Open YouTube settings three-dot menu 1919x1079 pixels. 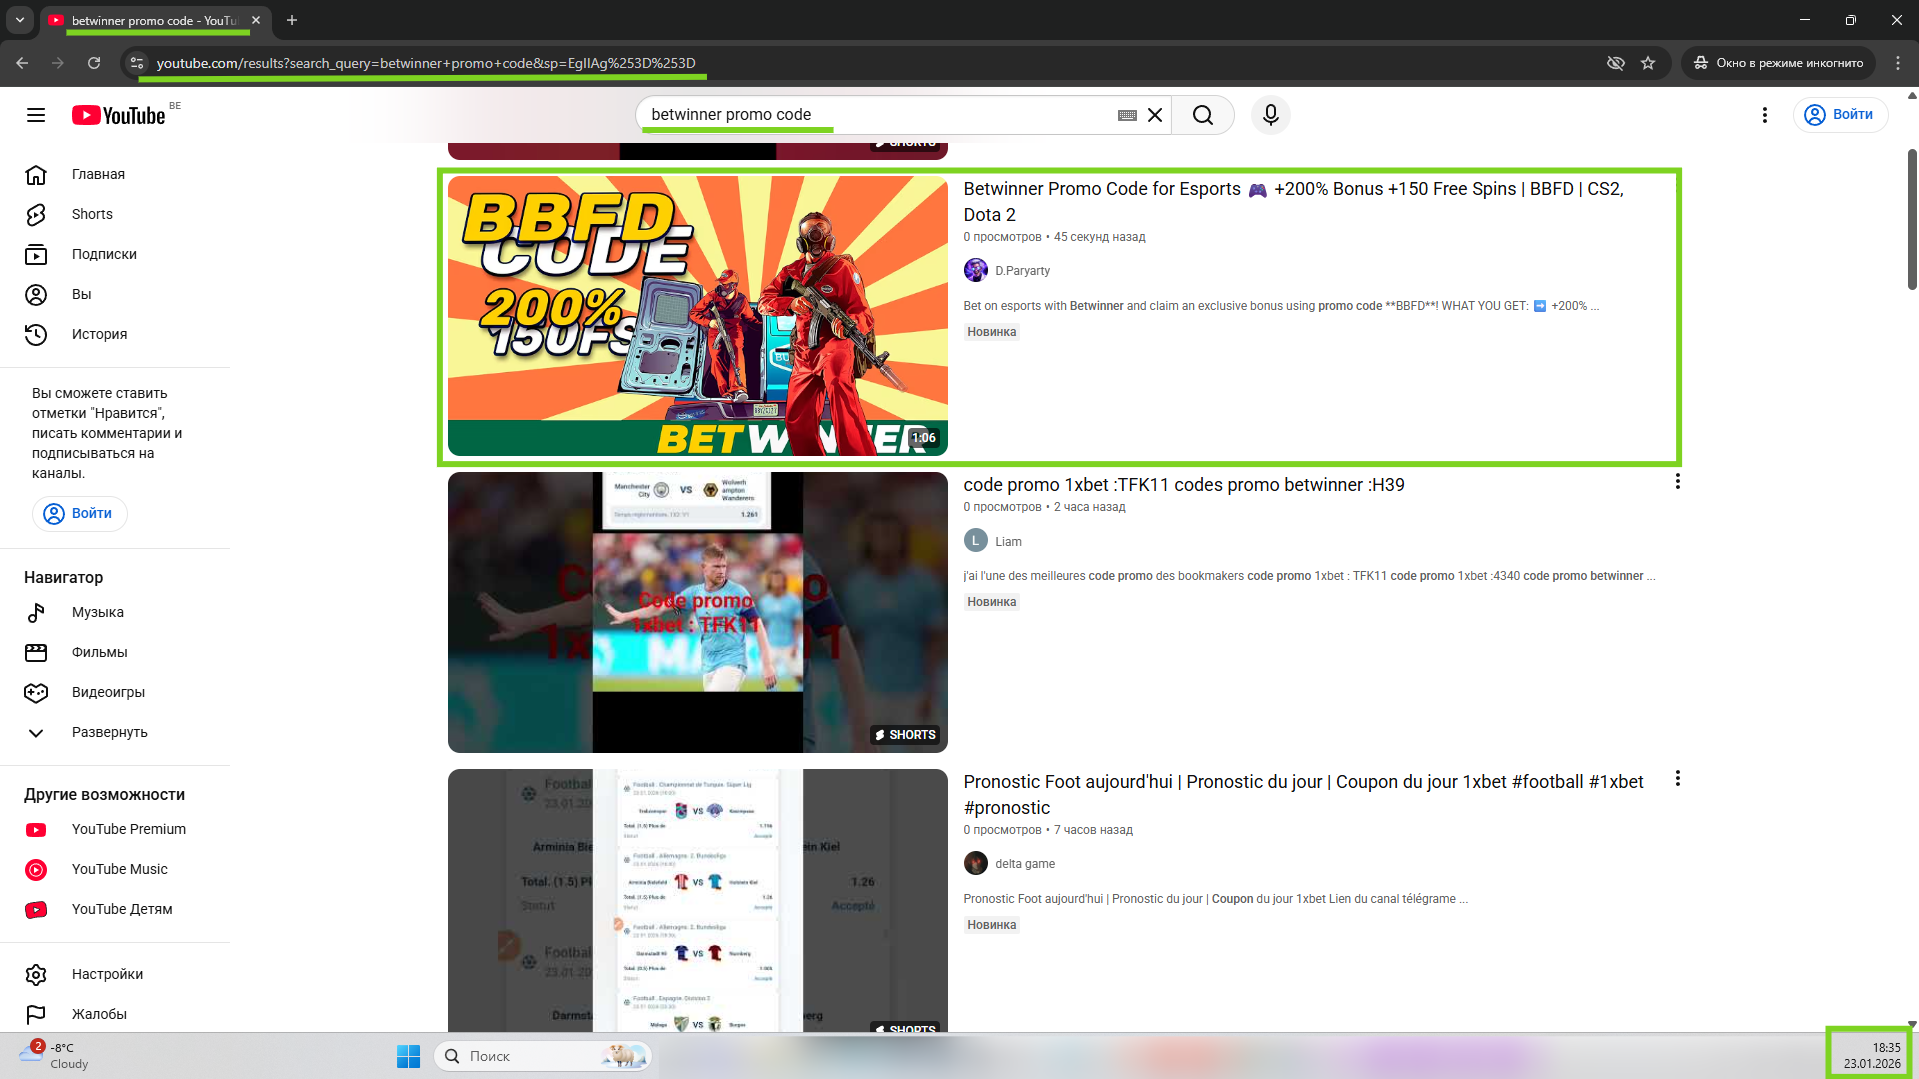point(1765,115)
